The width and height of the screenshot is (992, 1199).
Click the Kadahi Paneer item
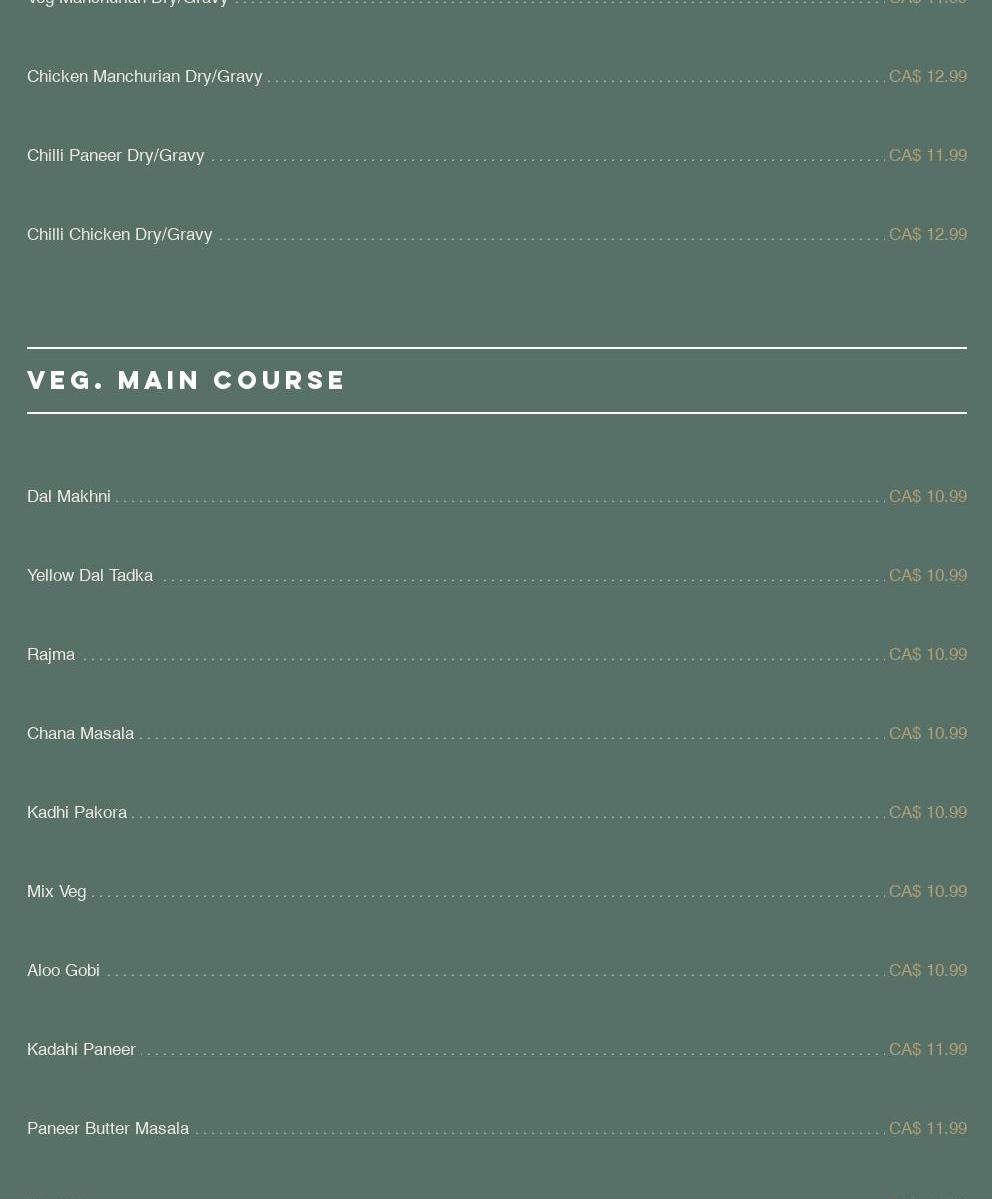pyautogui.click(x=81, y=1049)
